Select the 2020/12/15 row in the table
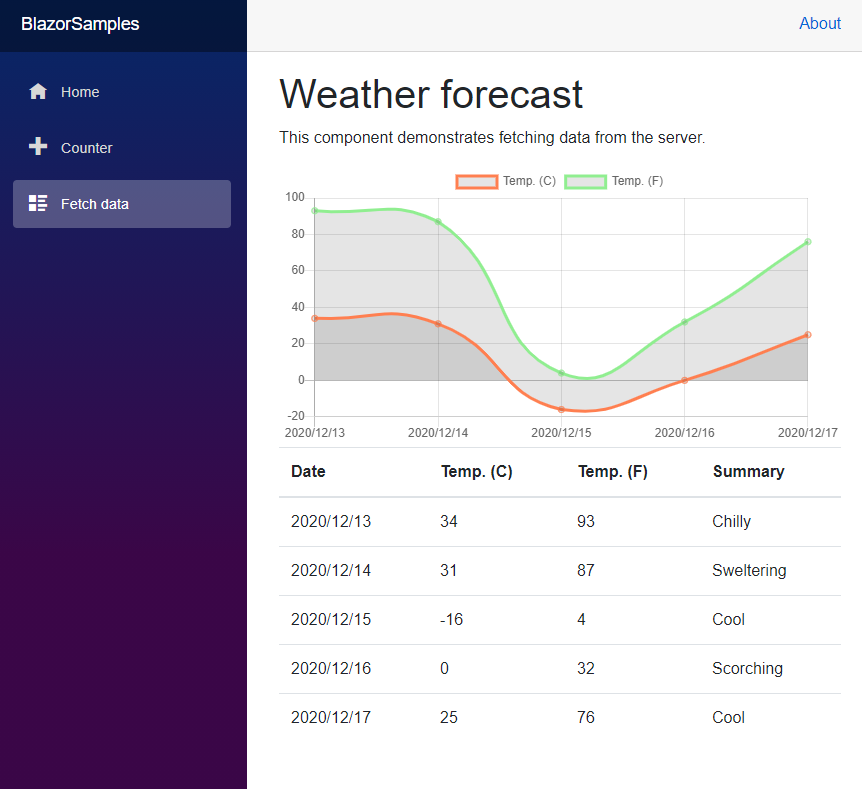 [x=560, y=619]
